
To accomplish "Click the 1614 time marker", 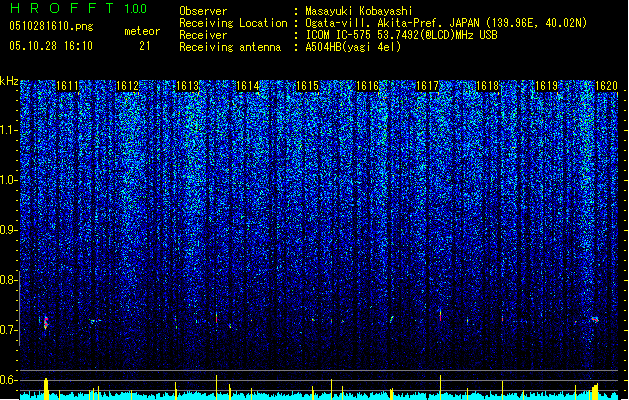I will [x=248, y=86].
